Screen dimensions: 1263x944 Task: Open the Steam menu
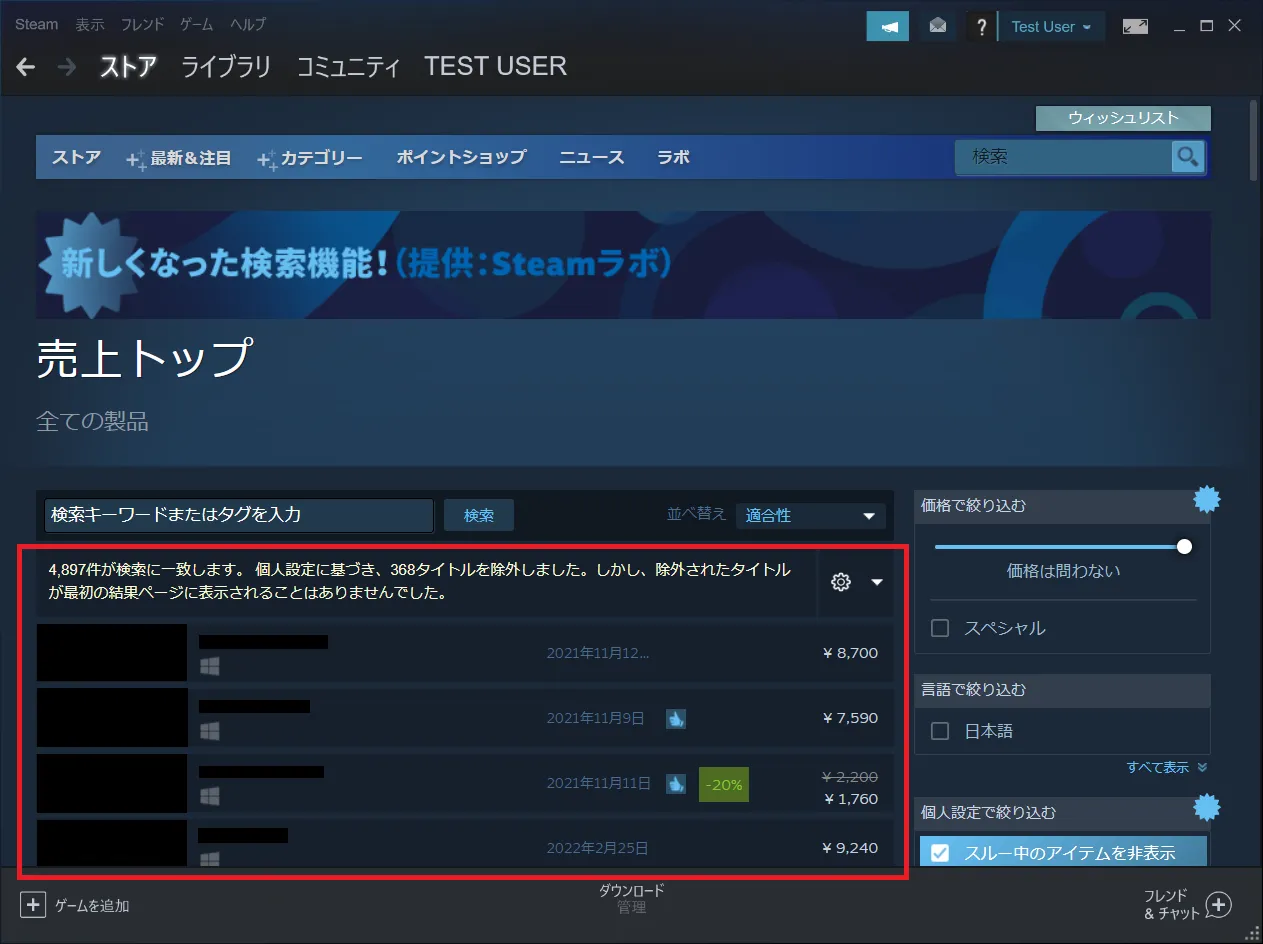pyautogui.click(x=36, y=24)
